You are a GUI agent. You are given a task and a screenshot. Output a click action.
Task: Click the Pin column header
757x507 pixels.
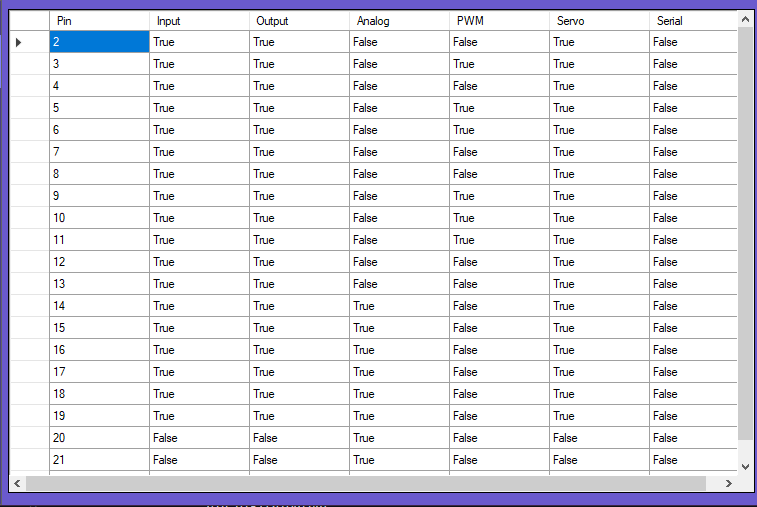coord(99,21)
